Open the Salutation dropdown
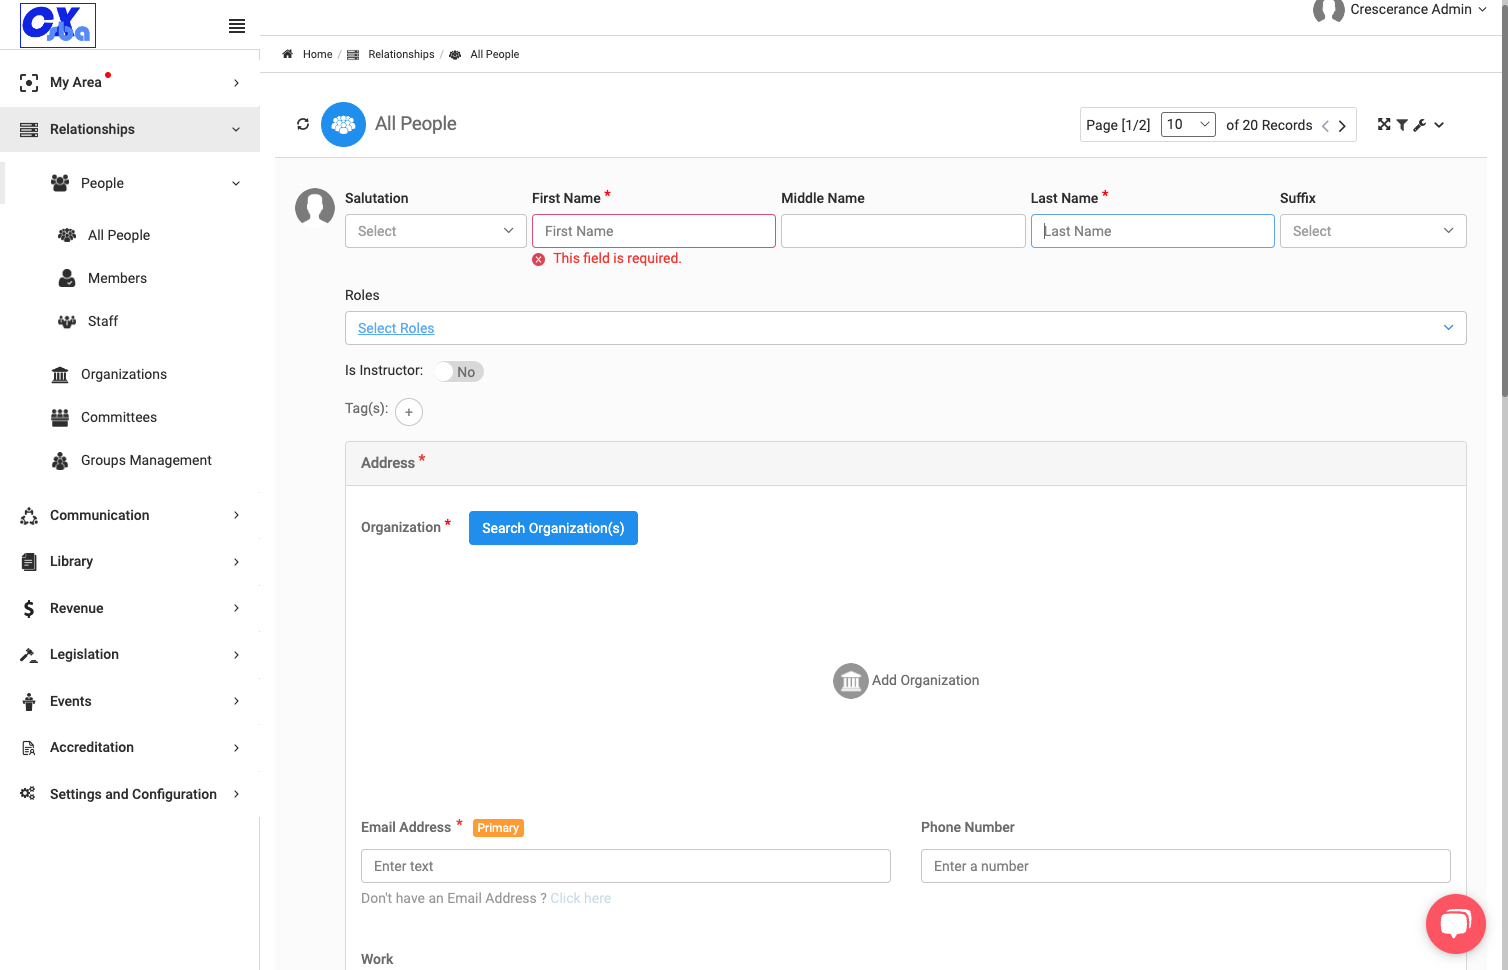1508x970 pixels. coord(436,231)
